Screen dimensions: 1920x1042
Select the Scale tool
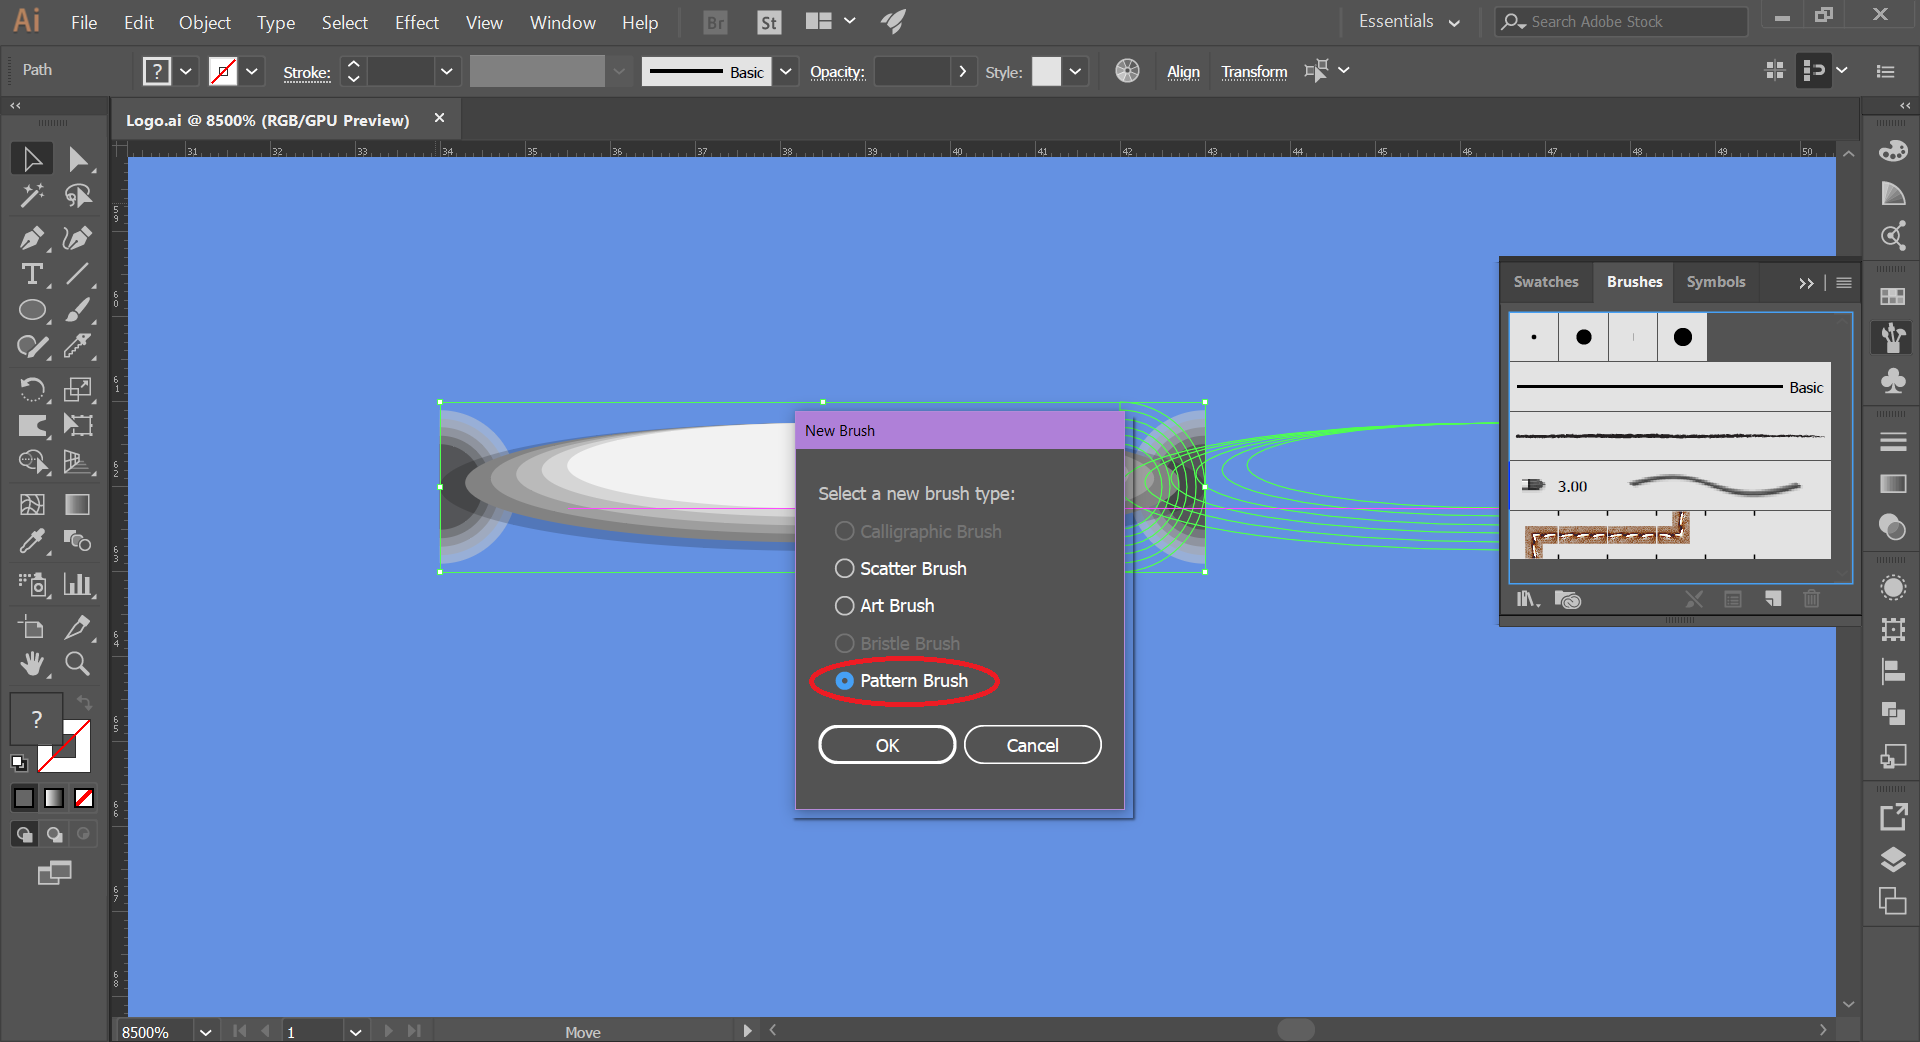pos(78,389)
